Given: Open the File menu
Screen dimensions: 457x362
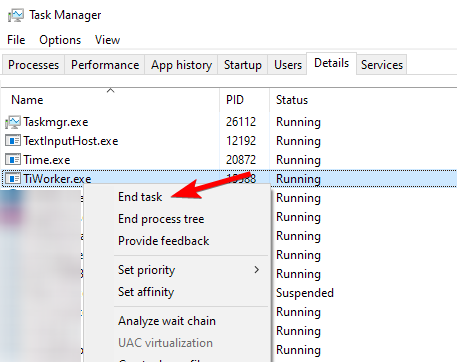Looking at the screenshot, I should (16, 40).
